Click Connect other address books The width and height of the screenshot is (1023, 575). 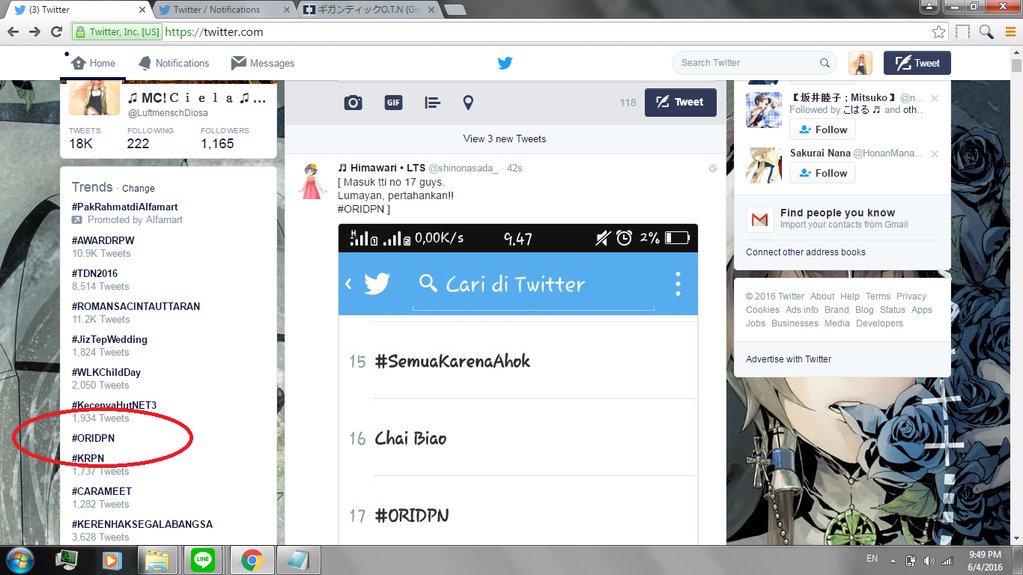[x=806, y=252]
